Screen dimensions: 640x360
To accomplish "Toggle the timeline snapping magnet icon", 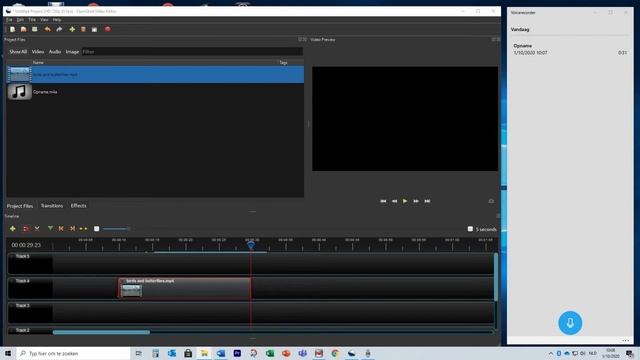I will click(x=26, y=229).
